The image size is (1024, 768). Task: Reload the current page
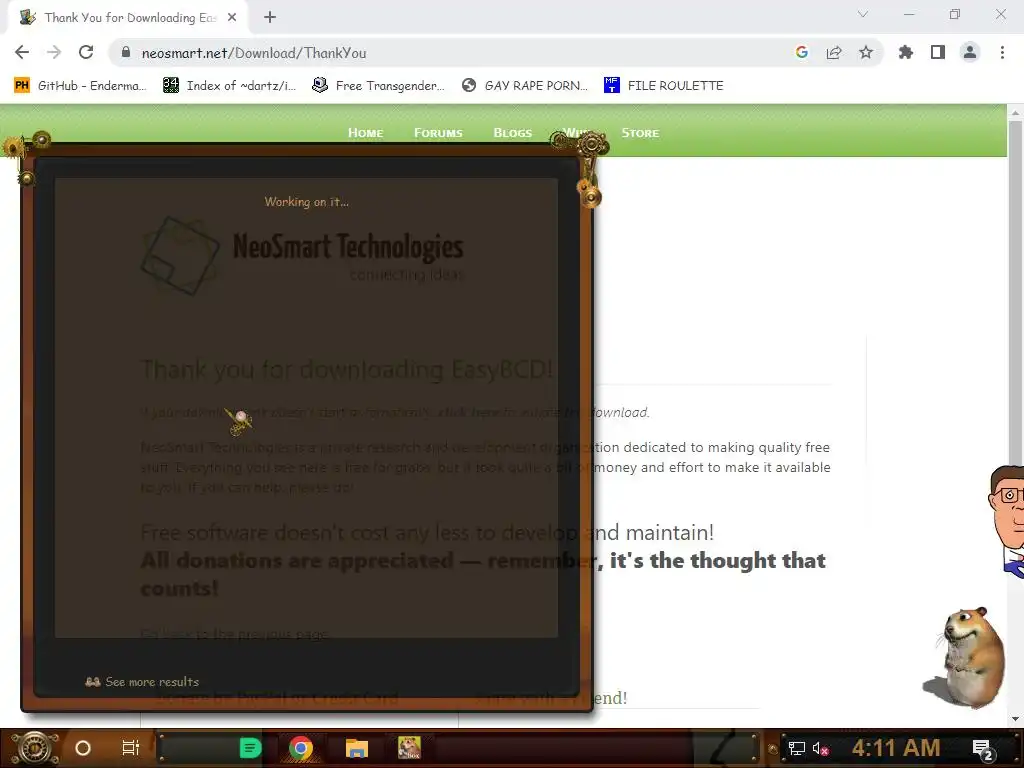coord(86,52)
